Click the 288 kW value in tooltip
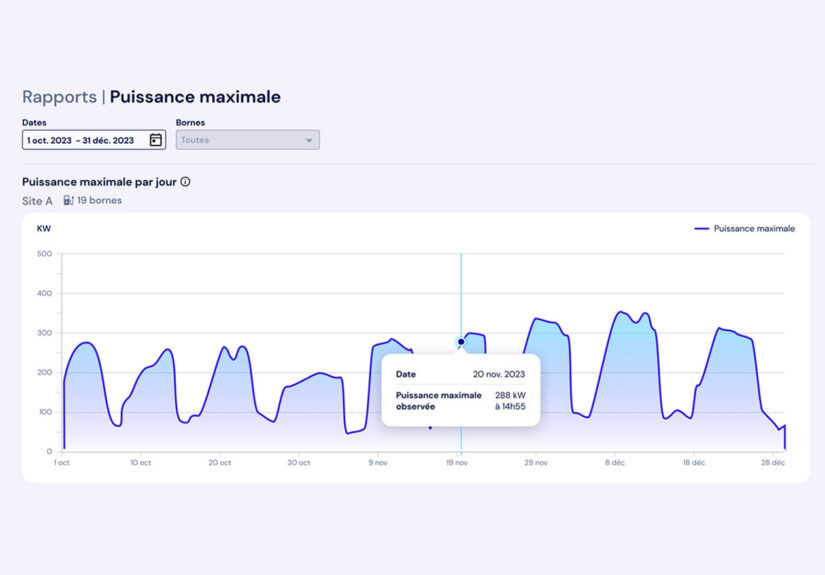This screenshot has height=575, width=825. [509, 395]
